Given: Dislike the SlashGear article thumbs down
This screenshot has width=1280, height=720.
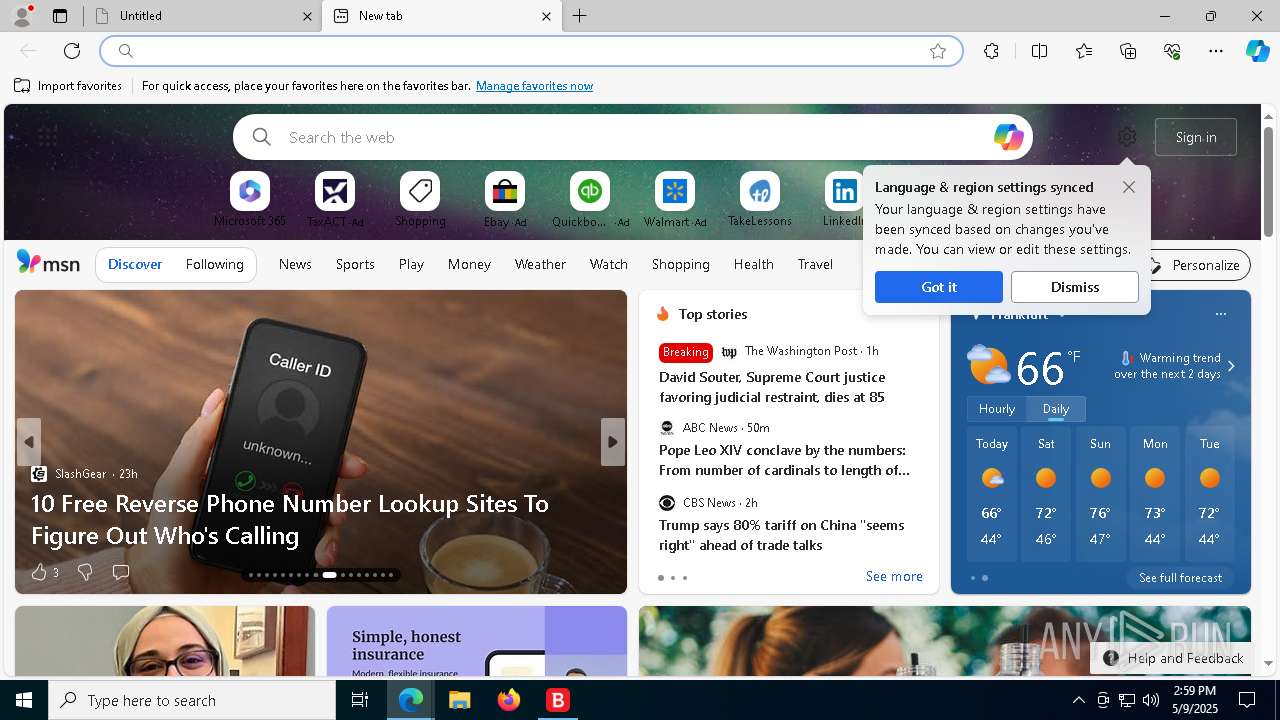Looking at the screenshot, I should click(85, 572).
